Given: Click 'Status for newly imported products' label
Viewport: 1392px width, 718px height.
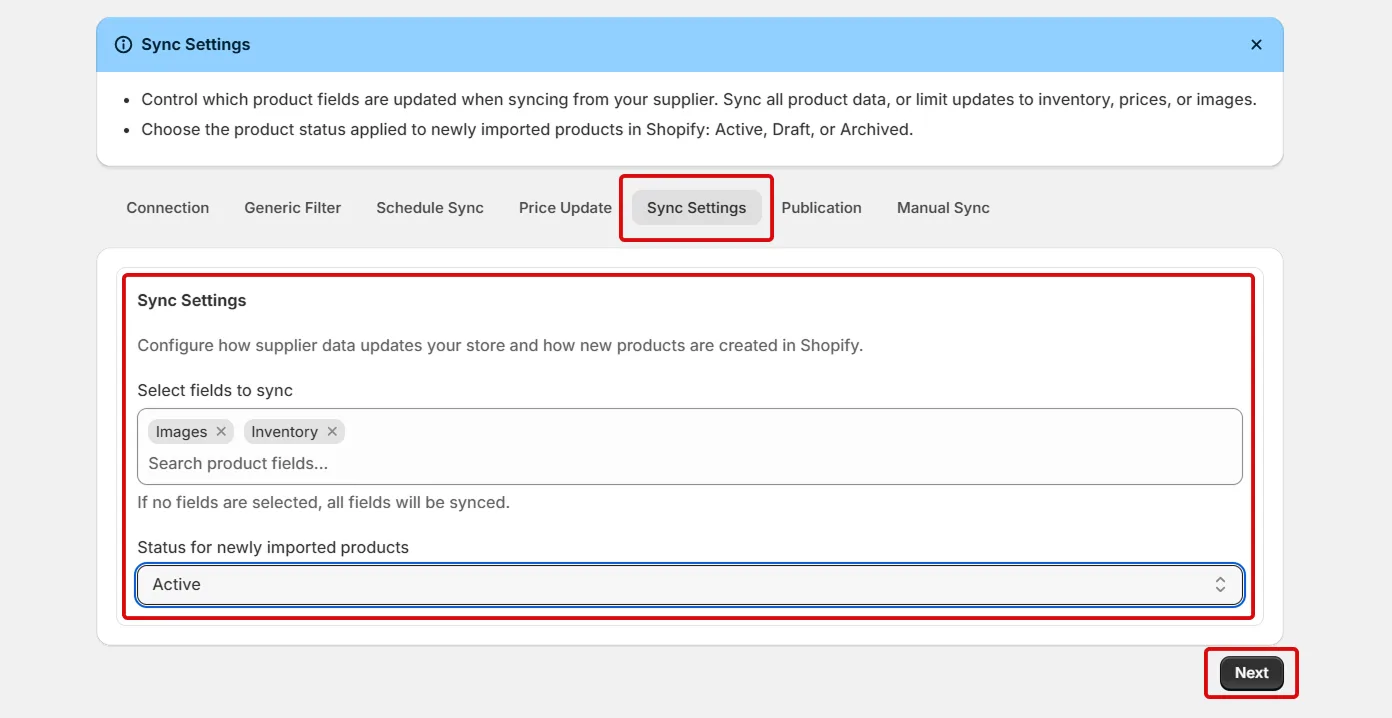Looking at the screenshot, I should [273, 548].
